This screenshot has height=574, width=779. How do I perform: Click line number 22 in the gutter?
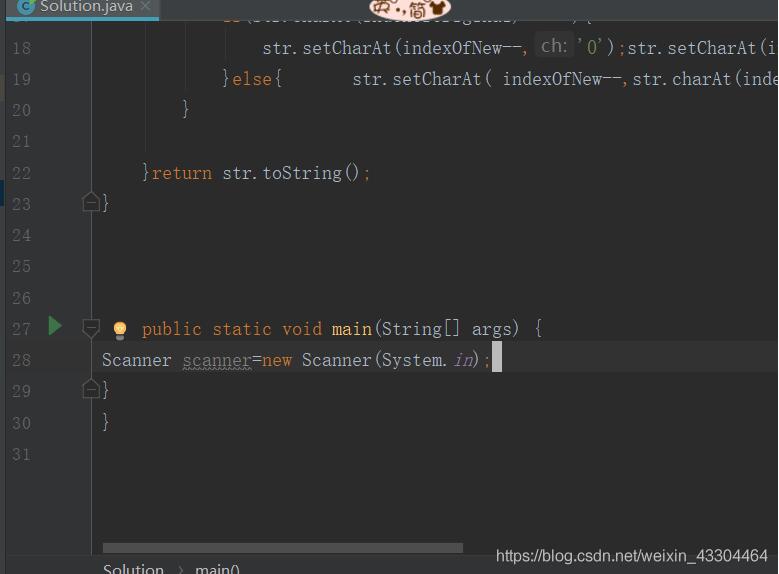(x=21, y=173)
